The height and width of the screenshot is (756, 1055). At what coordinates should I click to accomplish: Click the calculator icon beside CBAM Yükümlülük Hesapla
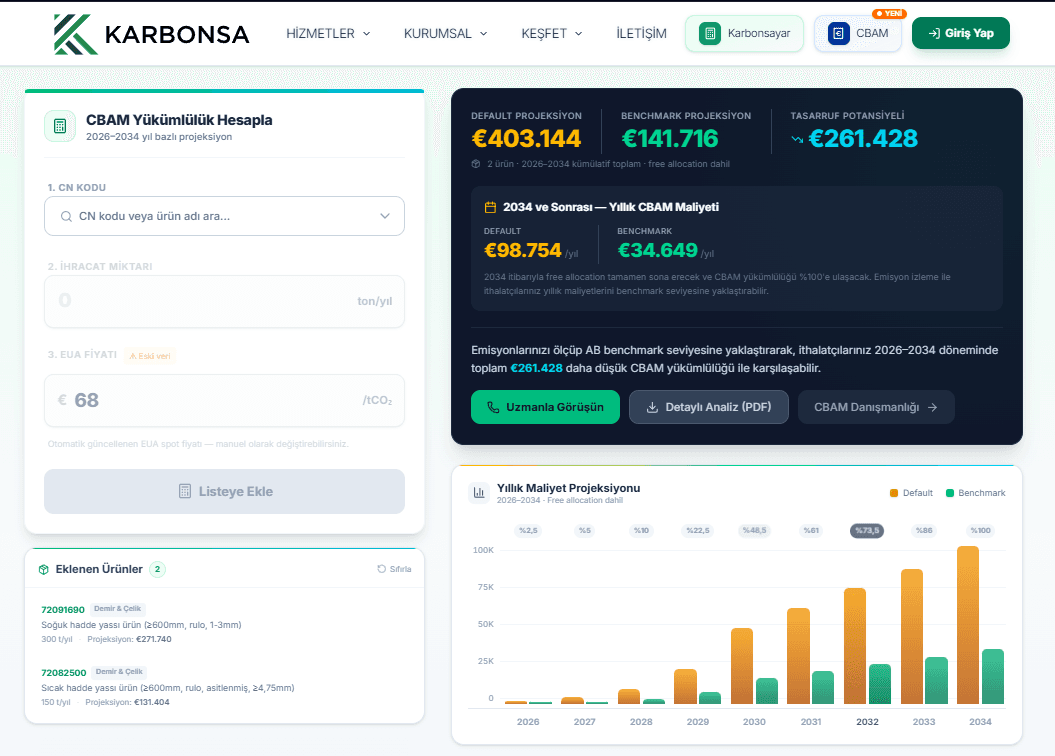[60, 126]
